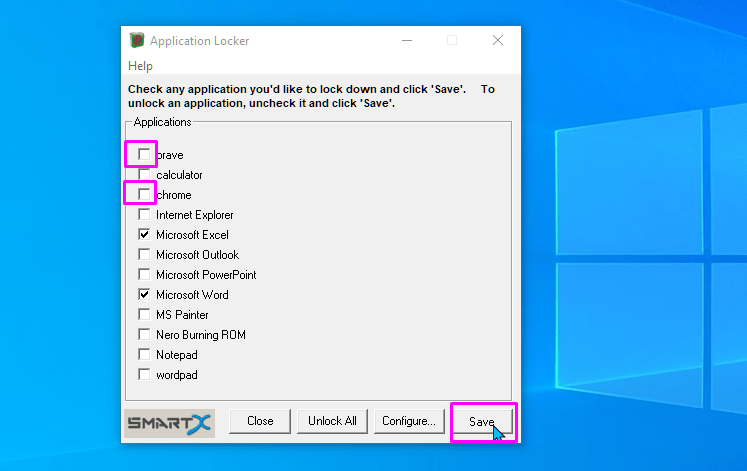Click the Close button
Image resolution: width=747 pixels, height=471 pixels.
point(260,421)
